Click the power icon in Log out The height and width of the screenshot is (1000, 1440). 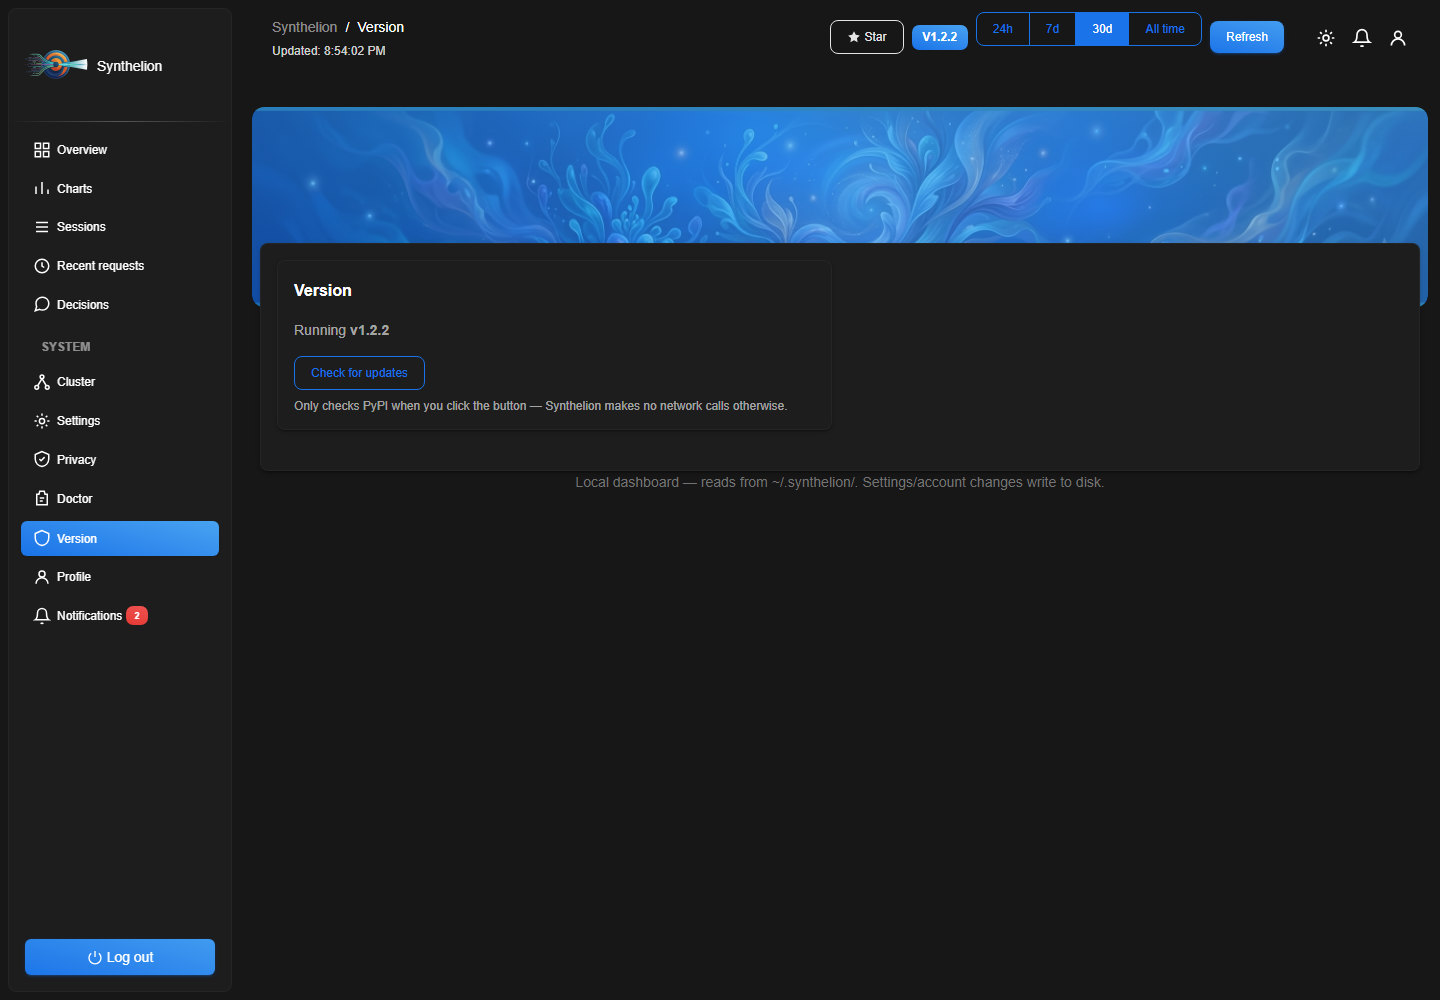[x=95, y=958]
